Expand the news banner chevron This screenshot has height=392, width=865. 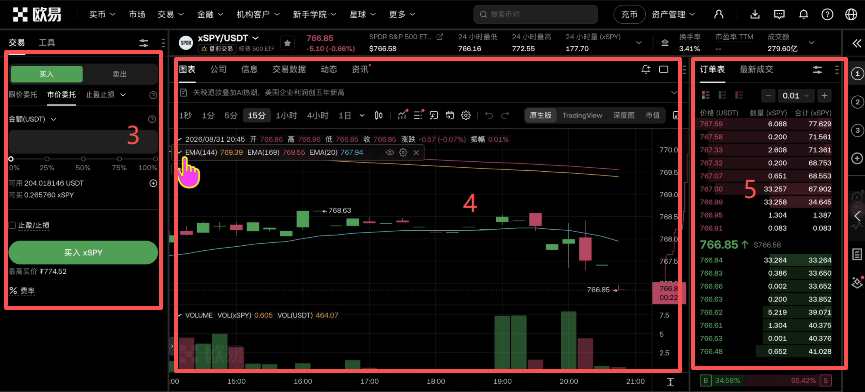[x=673, y=93]
